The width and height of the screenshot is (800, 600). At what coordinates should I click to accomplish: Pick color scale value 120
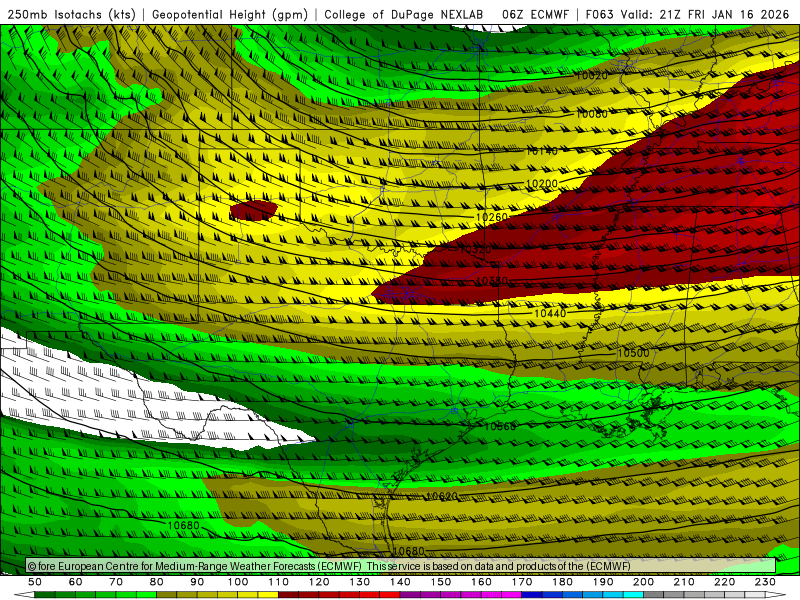coord(319,582)
